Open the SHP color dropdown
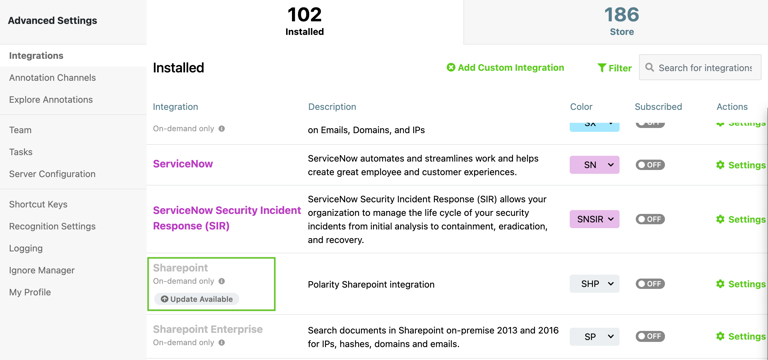Viewport: 768px width, 360px height. (595, 284)
